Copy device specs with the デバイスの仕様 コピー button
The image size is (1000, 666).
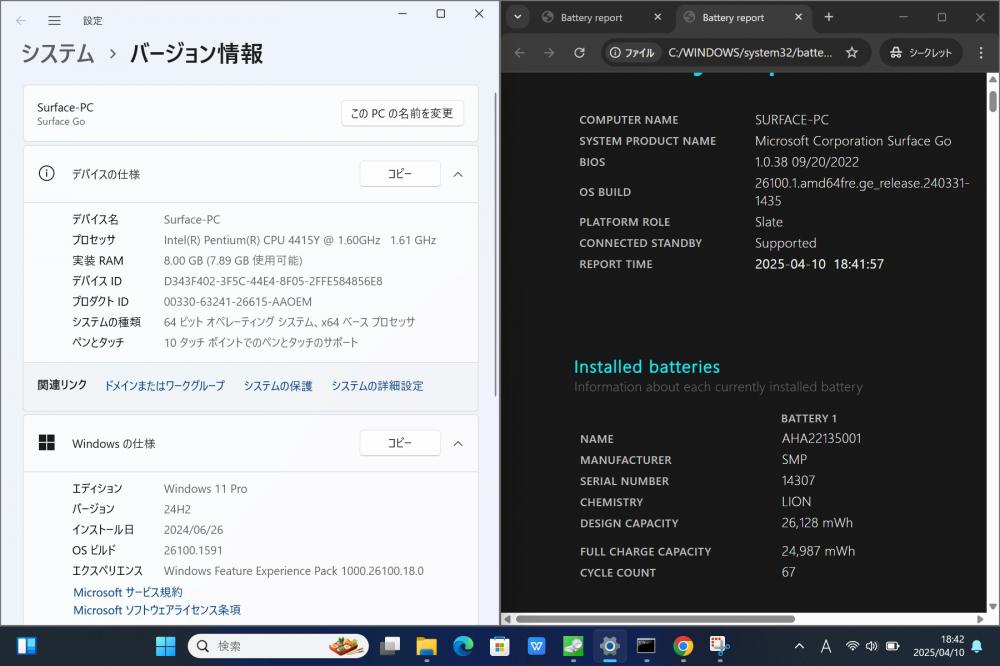[x=400, y=174]
